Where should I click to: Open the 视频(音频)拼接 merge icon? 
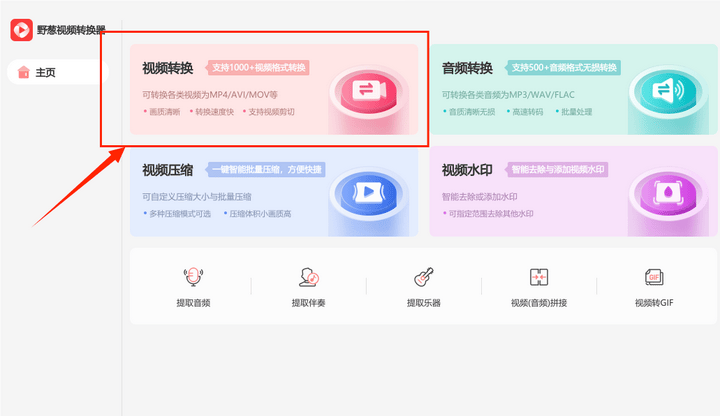point(539,278)
